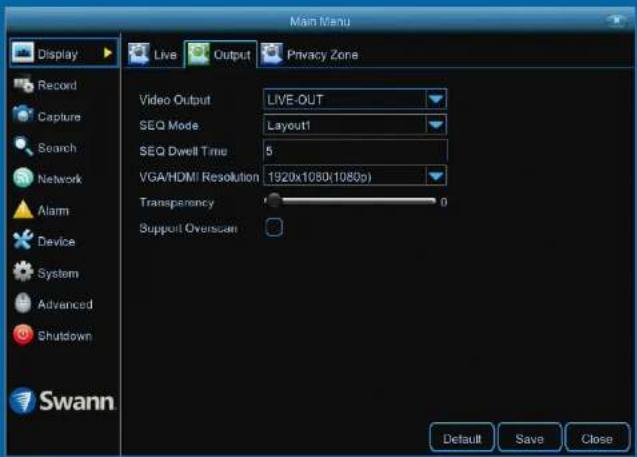Click the Transparency slider handle
The image size is (637, 457).
(274, 201)
